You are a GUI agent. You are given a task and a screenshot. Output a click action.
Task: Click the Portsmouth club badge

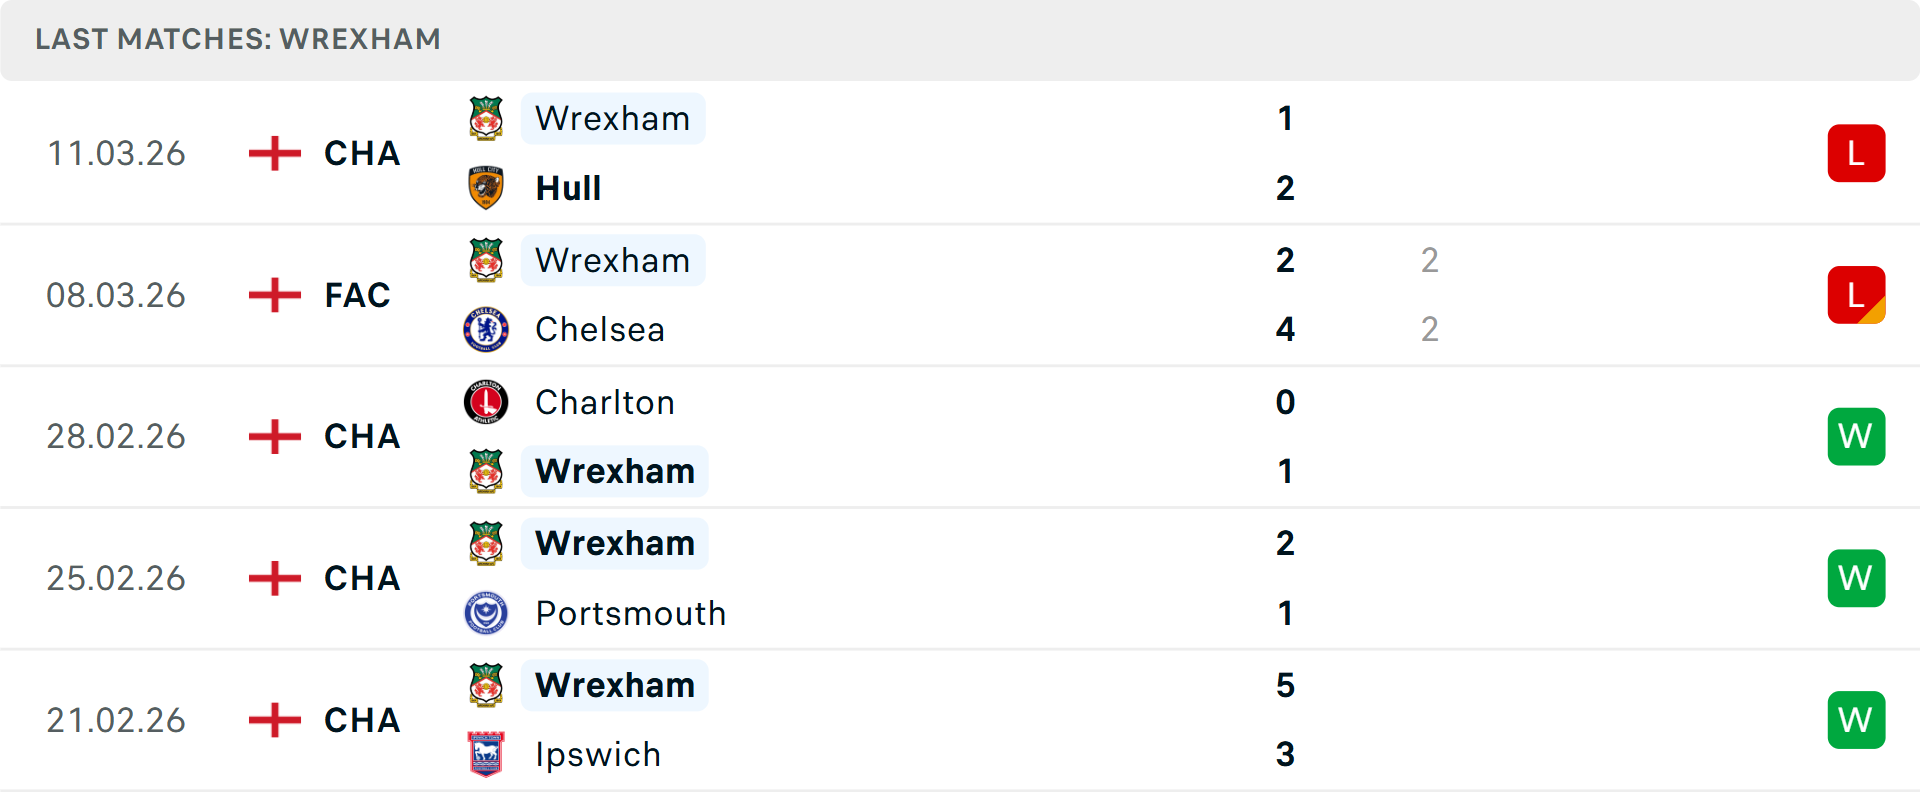point(486,613)
